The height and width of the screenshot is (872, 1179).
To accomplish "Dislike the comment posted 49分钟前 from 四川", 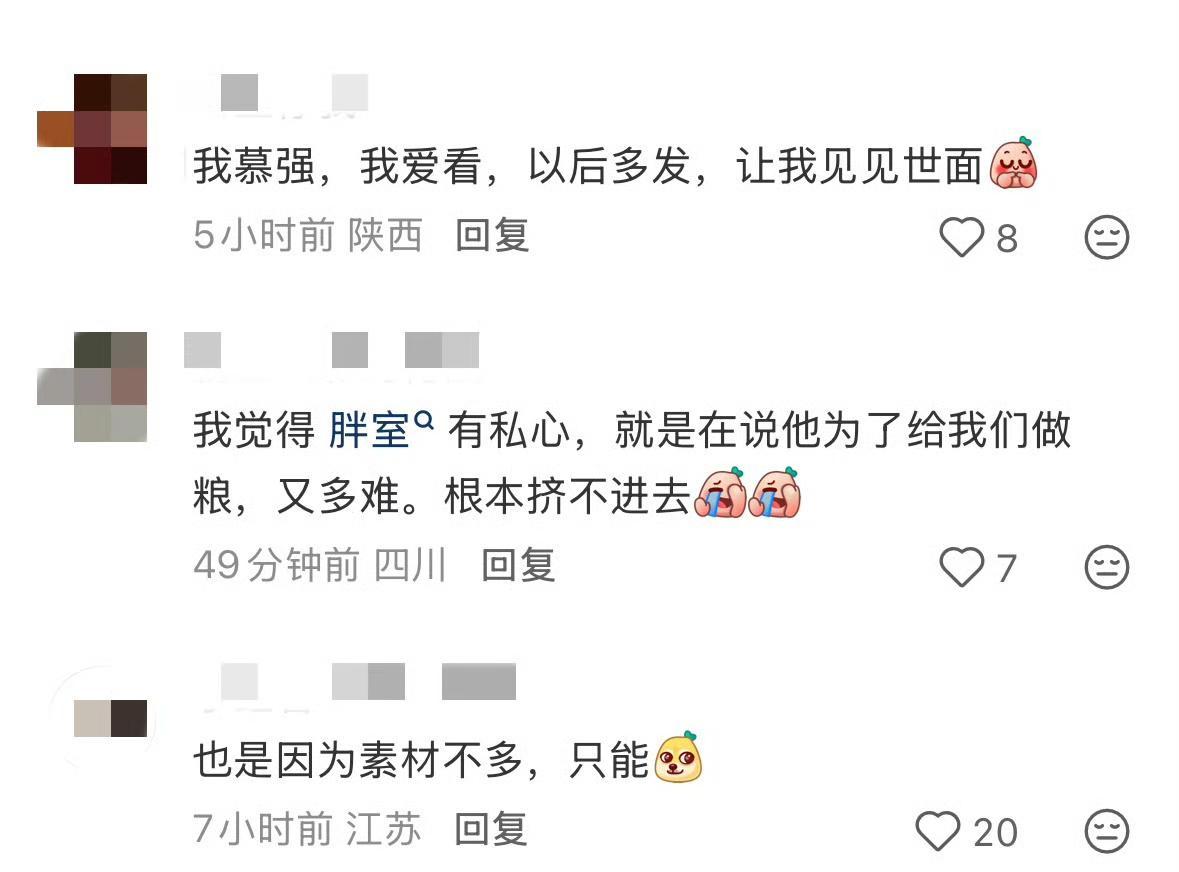I will pyautogui.click(x=1107, y=567).
